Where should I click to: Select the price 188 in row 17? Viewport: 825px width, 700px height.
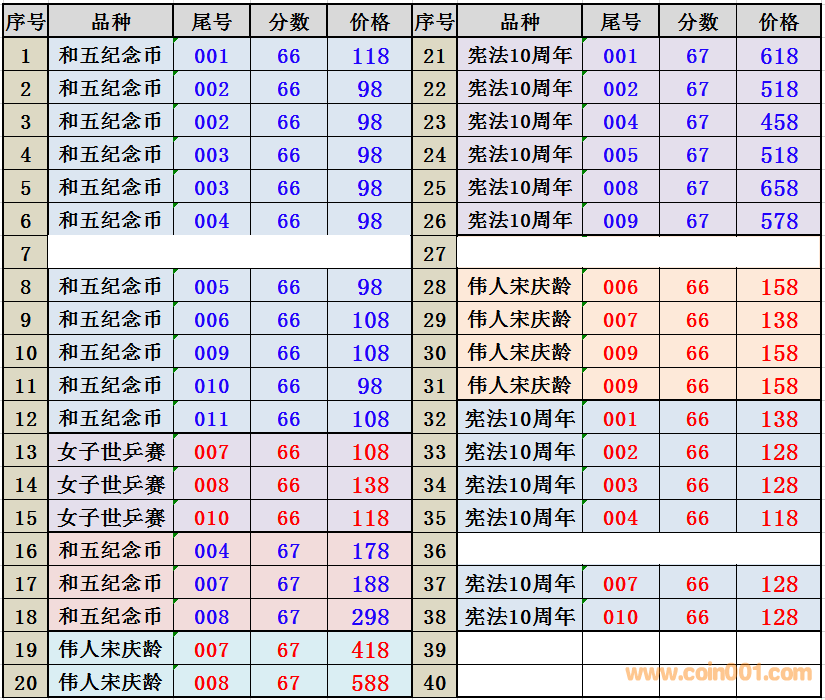point(370,584)
